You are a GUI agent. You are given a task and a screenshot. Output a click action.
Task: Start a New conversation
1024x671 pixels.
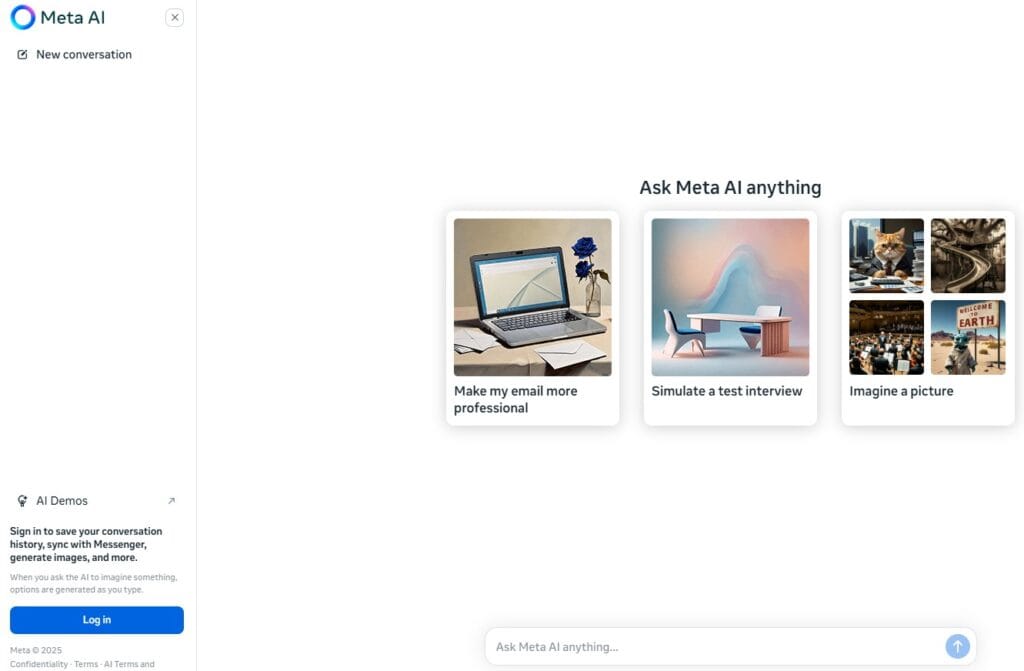point(84,54)
